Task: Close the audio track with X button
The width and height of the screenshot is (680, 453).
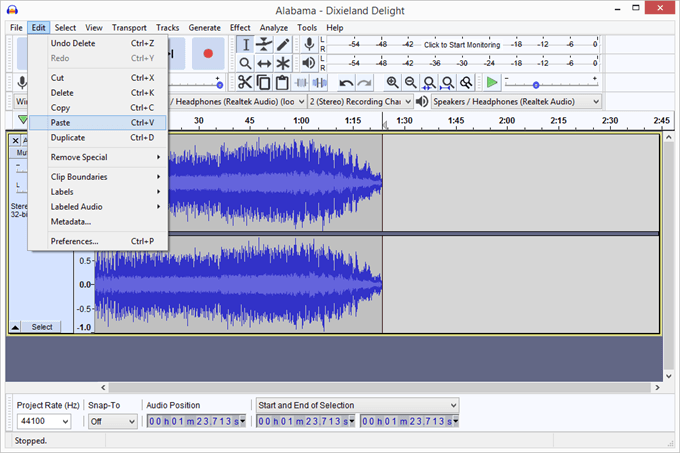Action: (x=15, y=141)
